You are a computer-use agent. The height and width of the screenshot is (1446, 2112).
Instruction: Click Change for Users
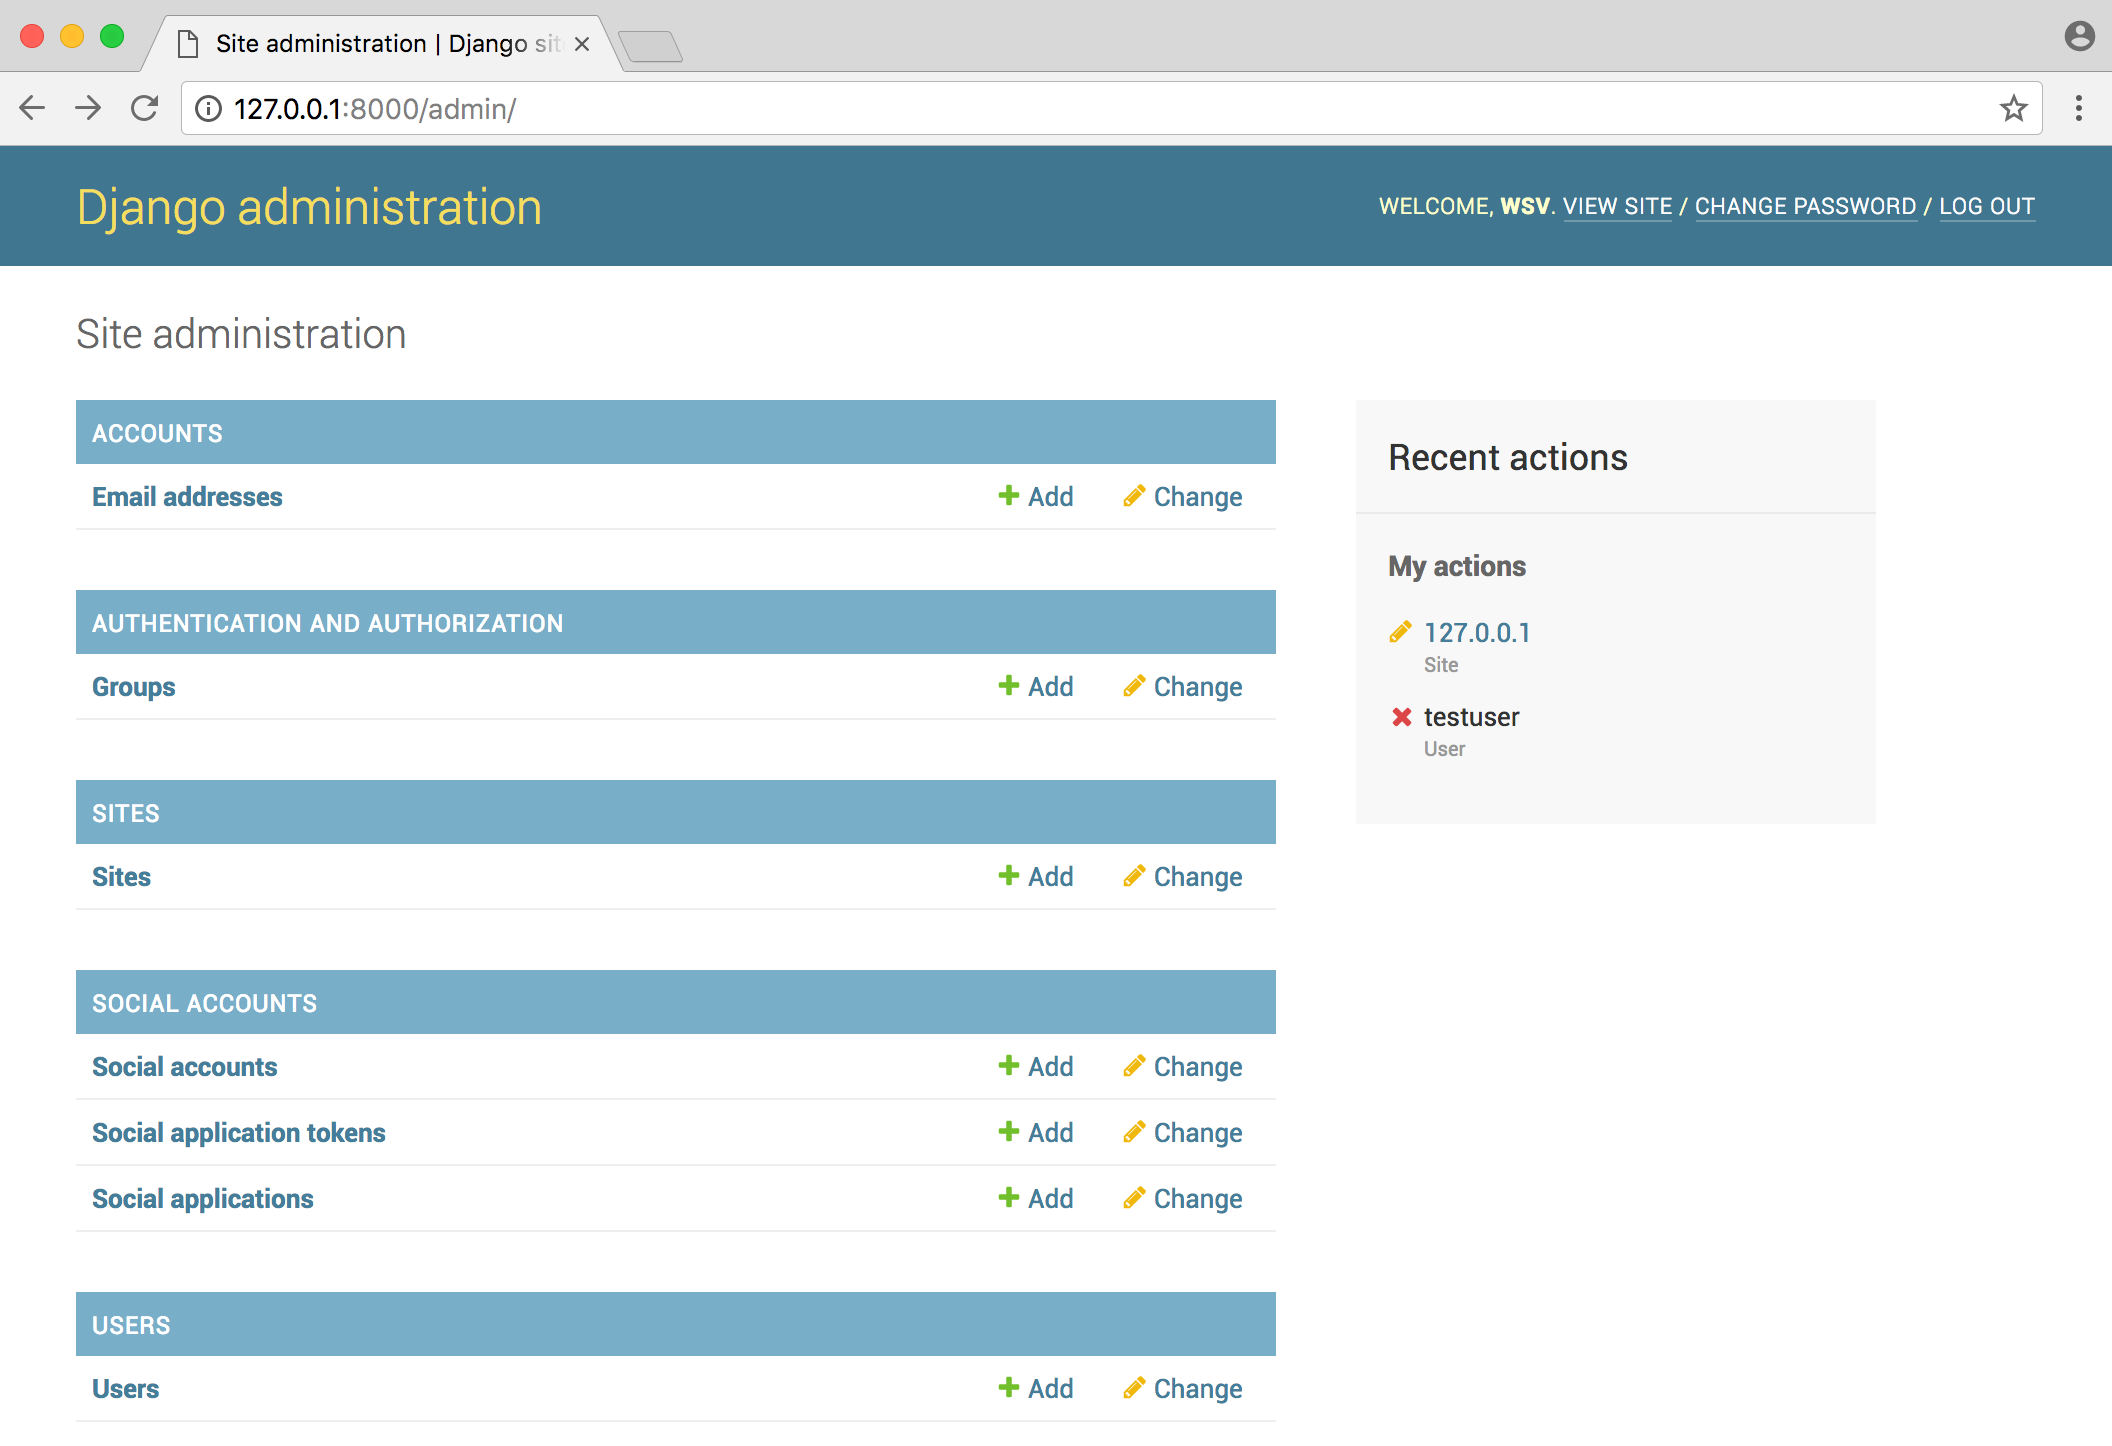click(x=1182, y=1389)
